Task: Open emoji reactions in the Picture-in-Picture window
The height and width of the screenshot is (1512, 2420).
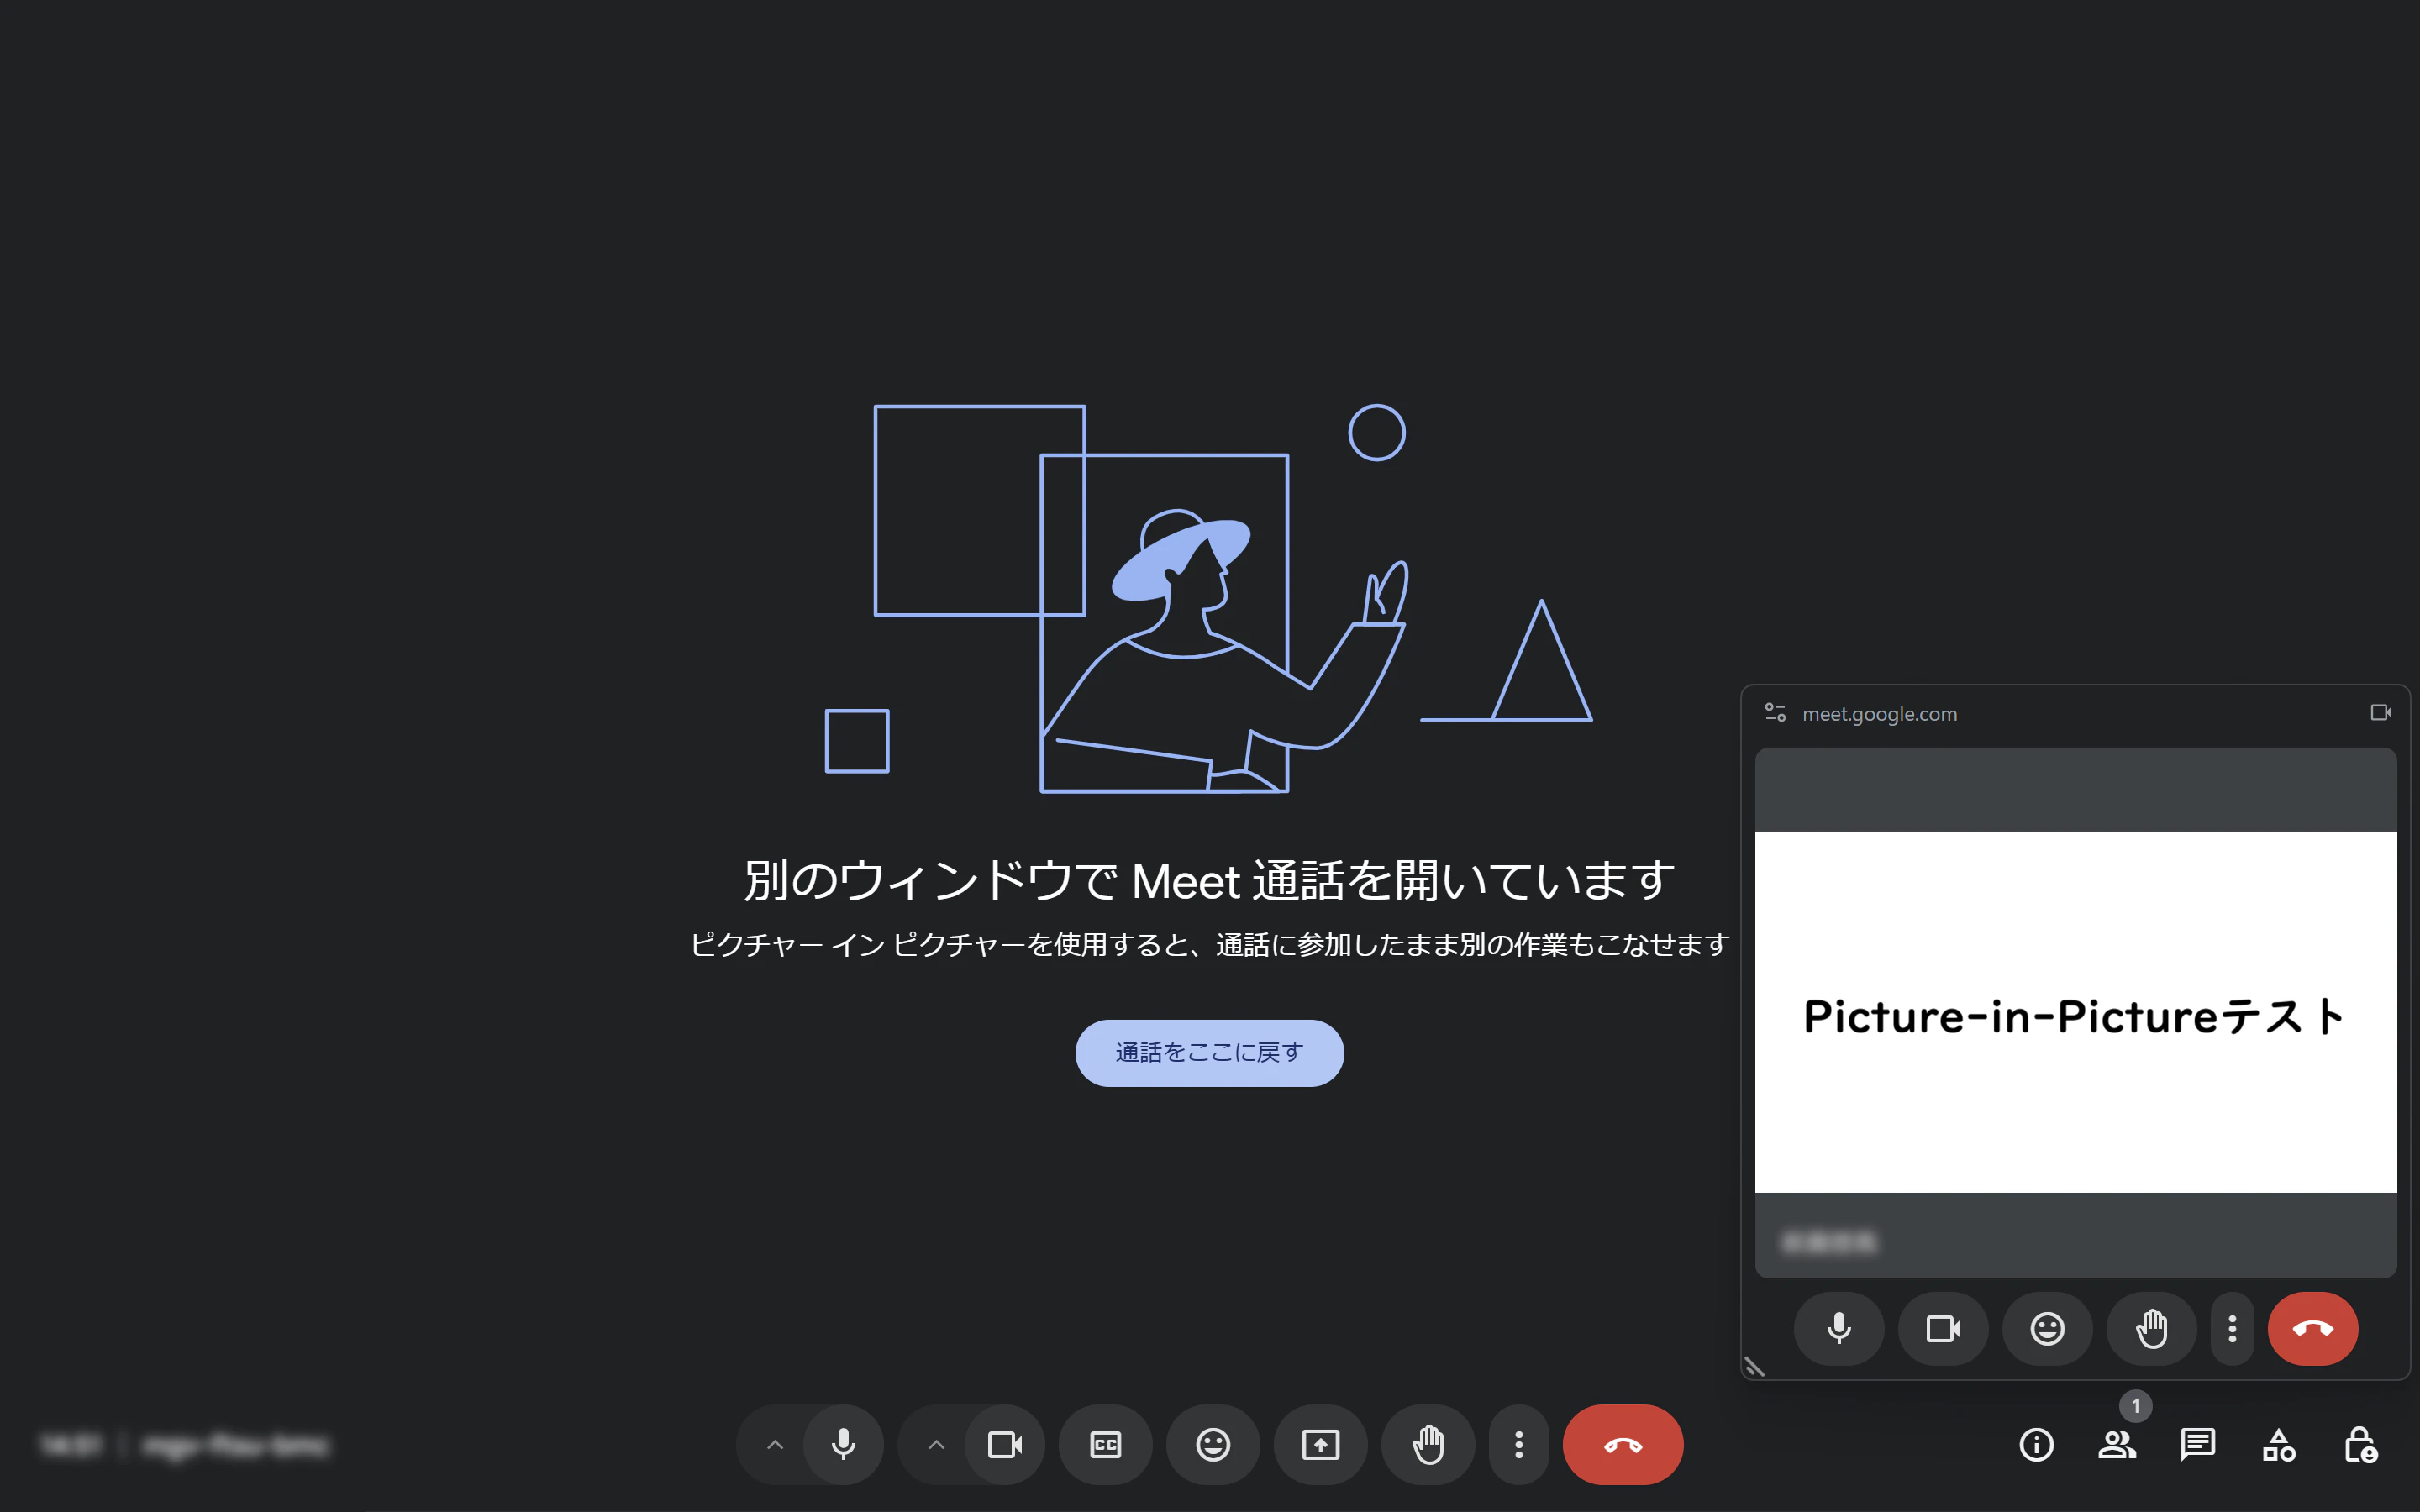Action: point(2047,1329)
